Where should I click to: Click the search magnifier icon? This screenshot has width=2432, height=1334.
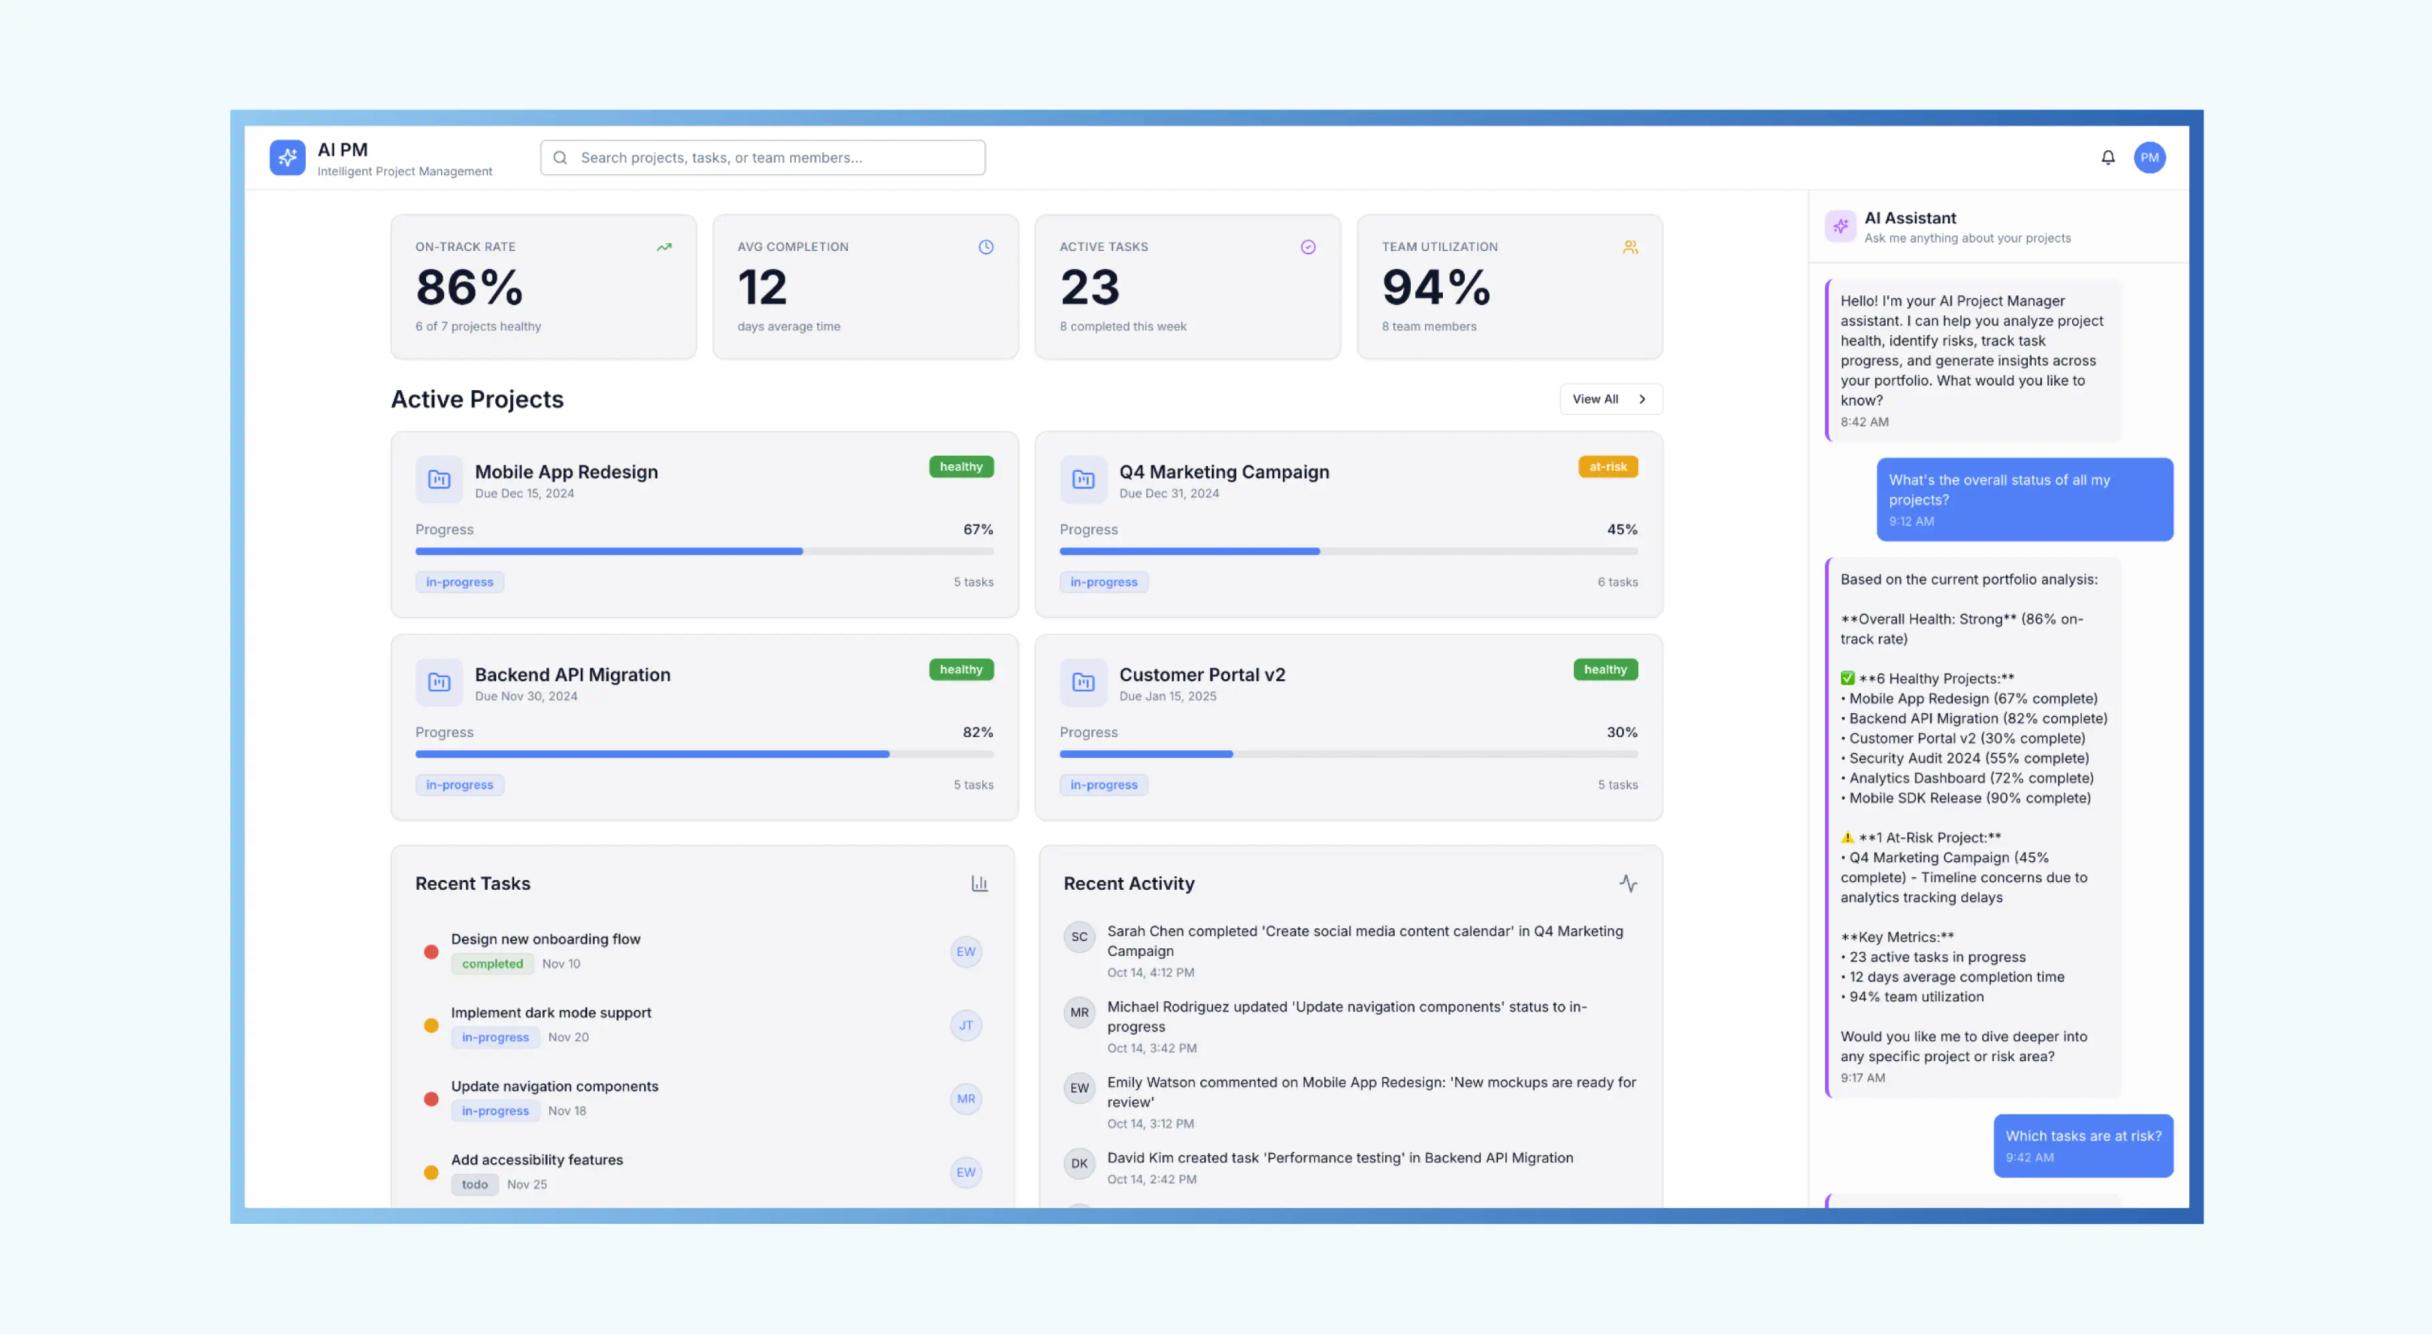click(560, 157)
